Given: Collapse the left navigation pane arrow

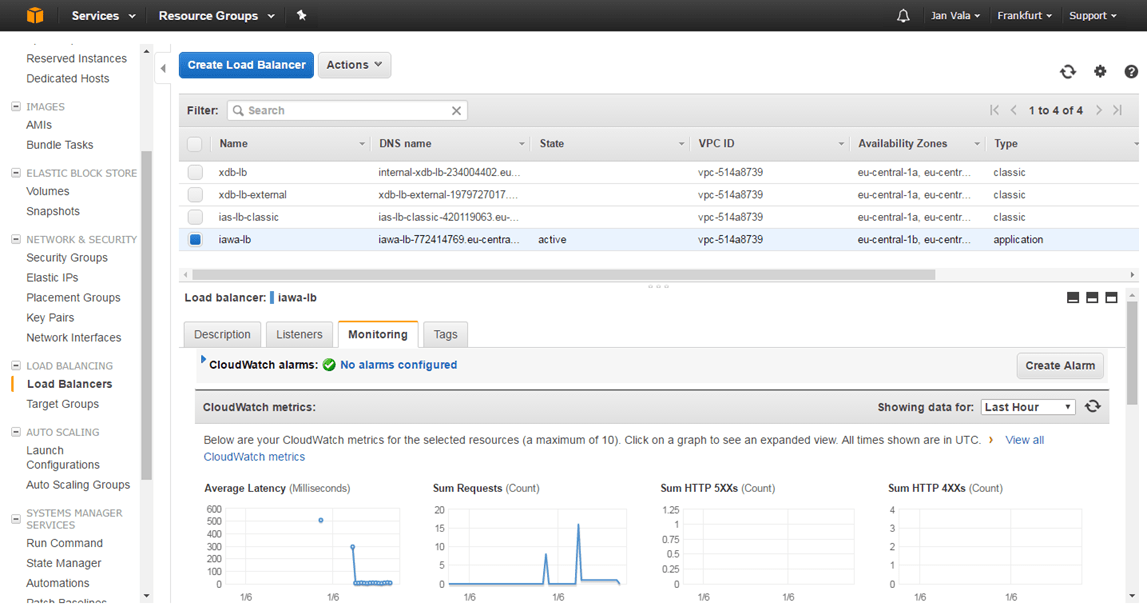Looking at the screenshot, I should tap(163, 68).
